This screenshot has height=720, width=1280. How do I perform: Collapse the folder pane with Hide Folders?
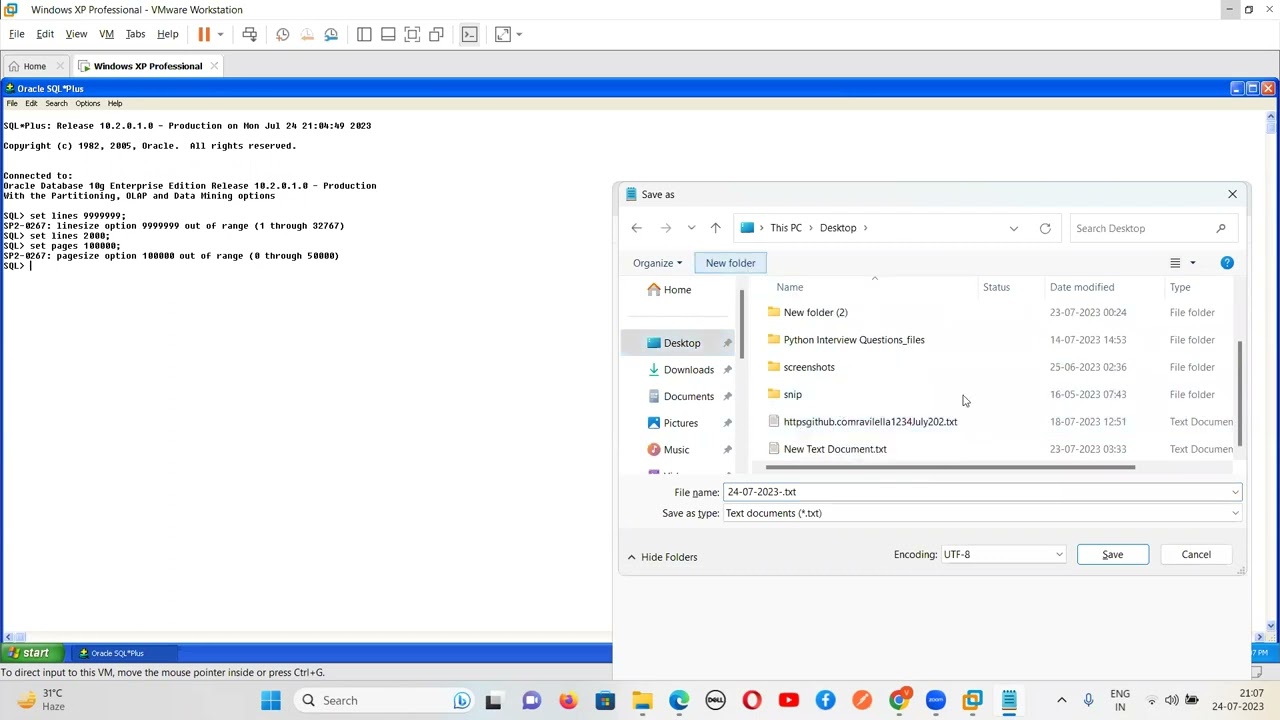[x=662, y=557]
